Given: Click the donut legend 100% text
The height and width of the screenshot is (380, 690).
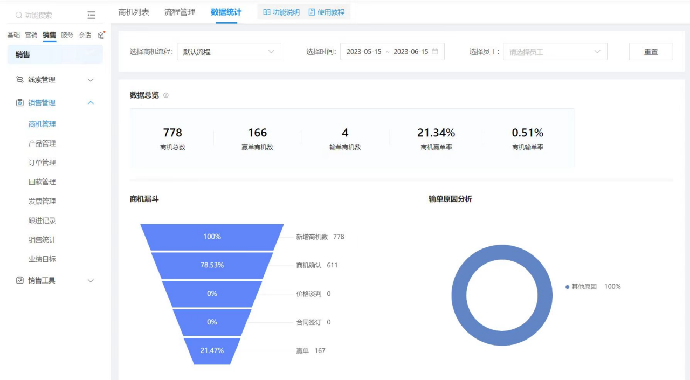Looking at the screenshot, I should 612,287.
